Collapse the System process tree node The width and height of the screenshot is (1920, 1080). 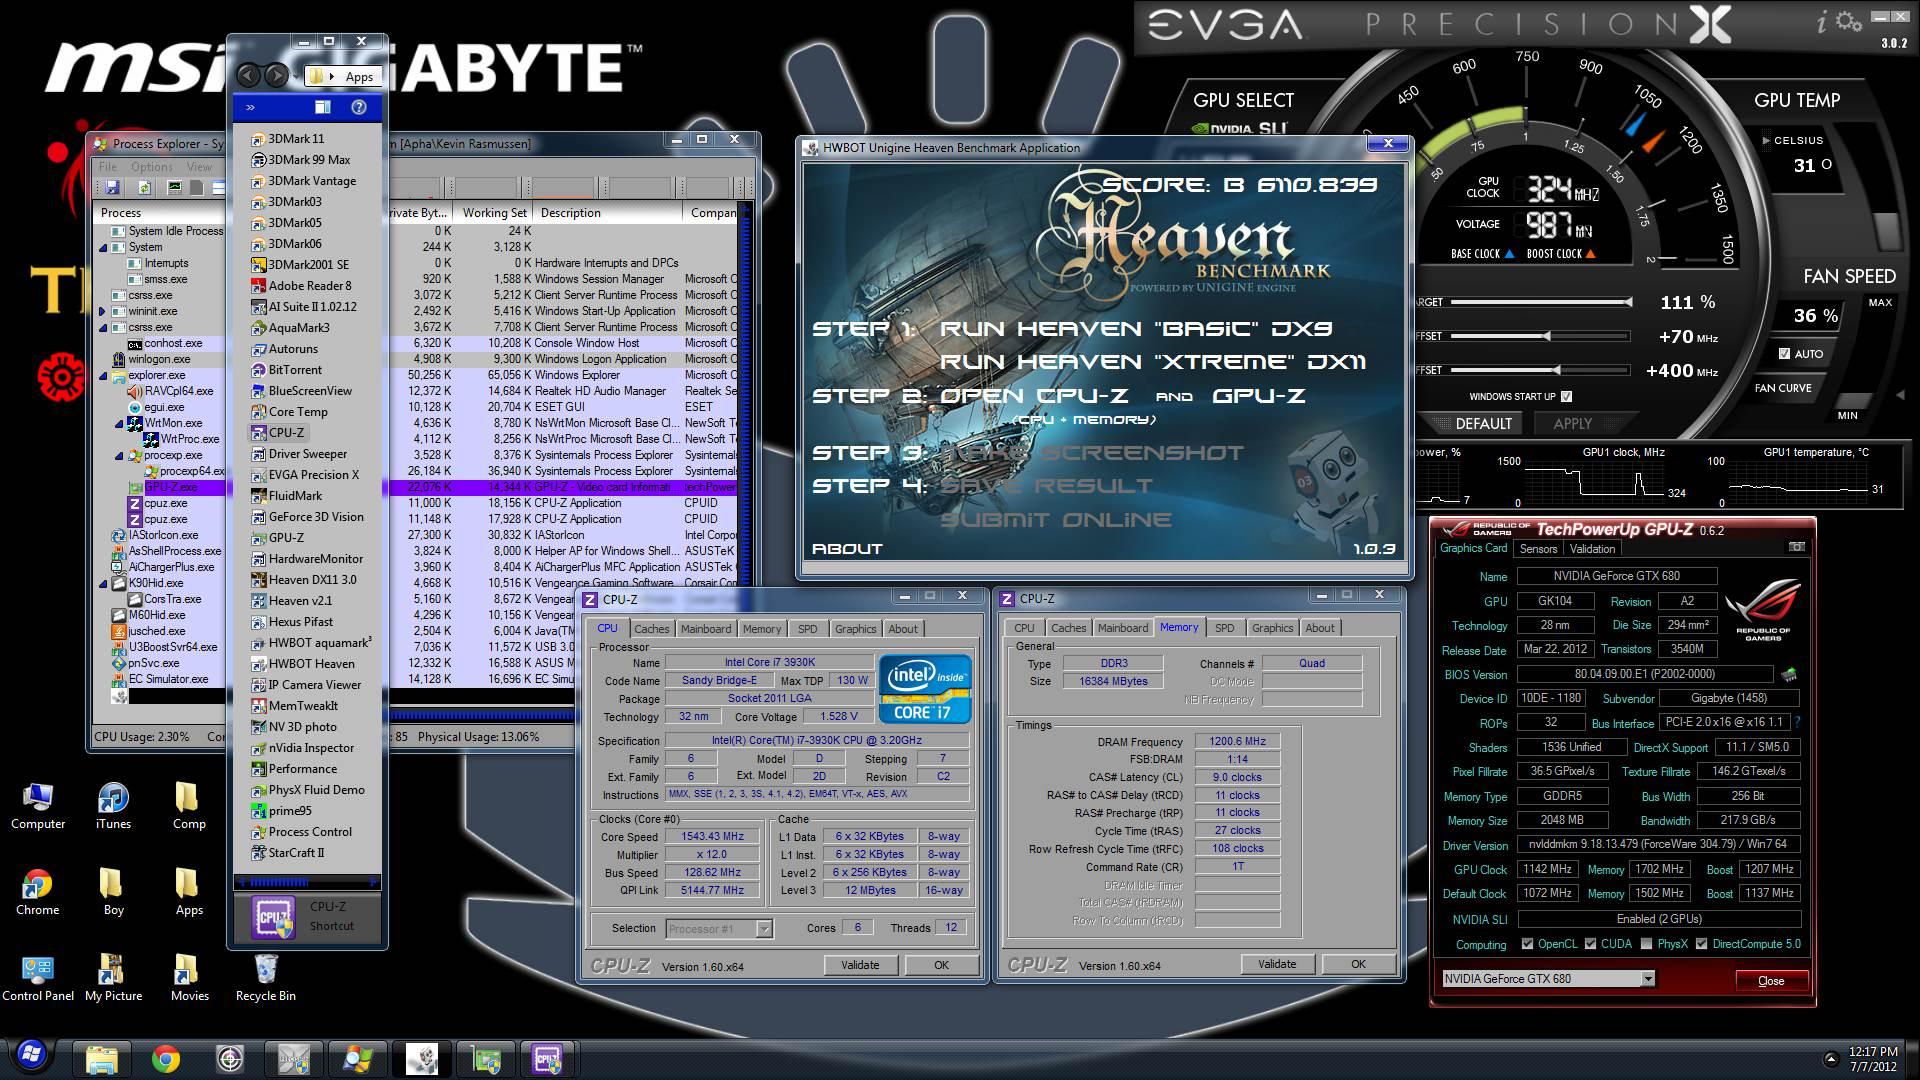tap(103, 248)
